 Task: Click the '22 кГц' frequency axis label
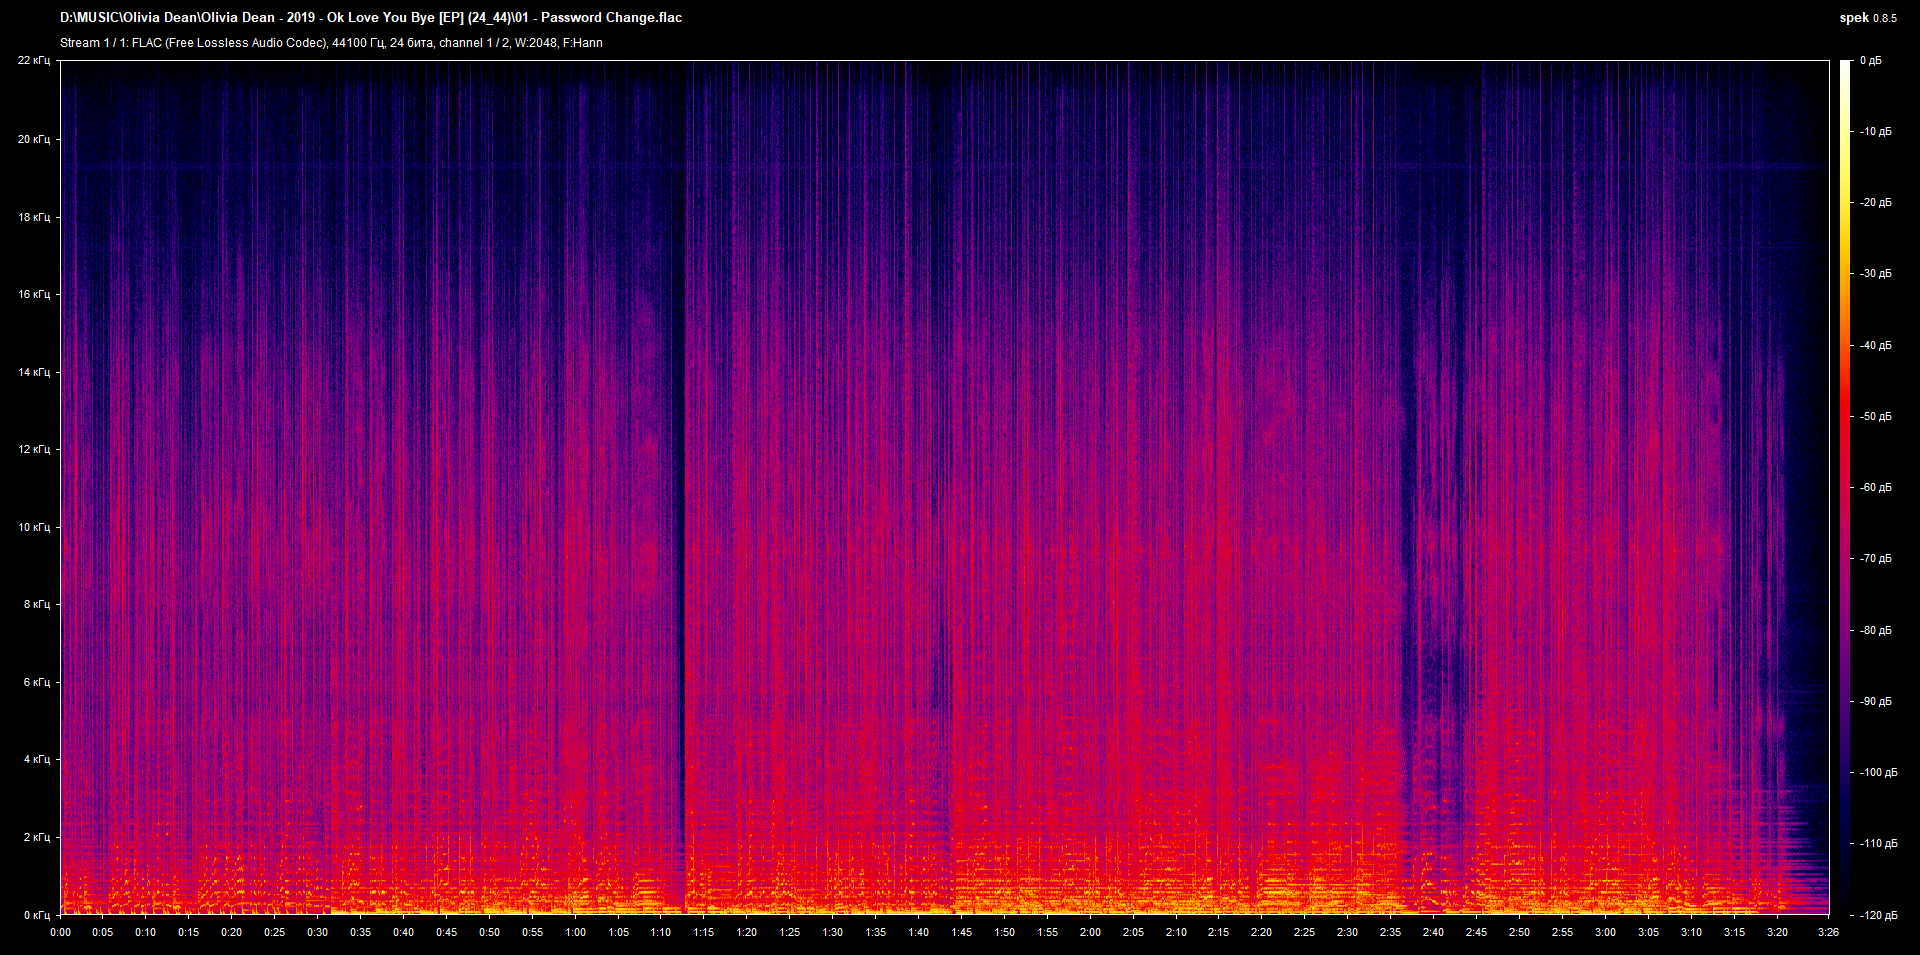(x=34, y=61)
